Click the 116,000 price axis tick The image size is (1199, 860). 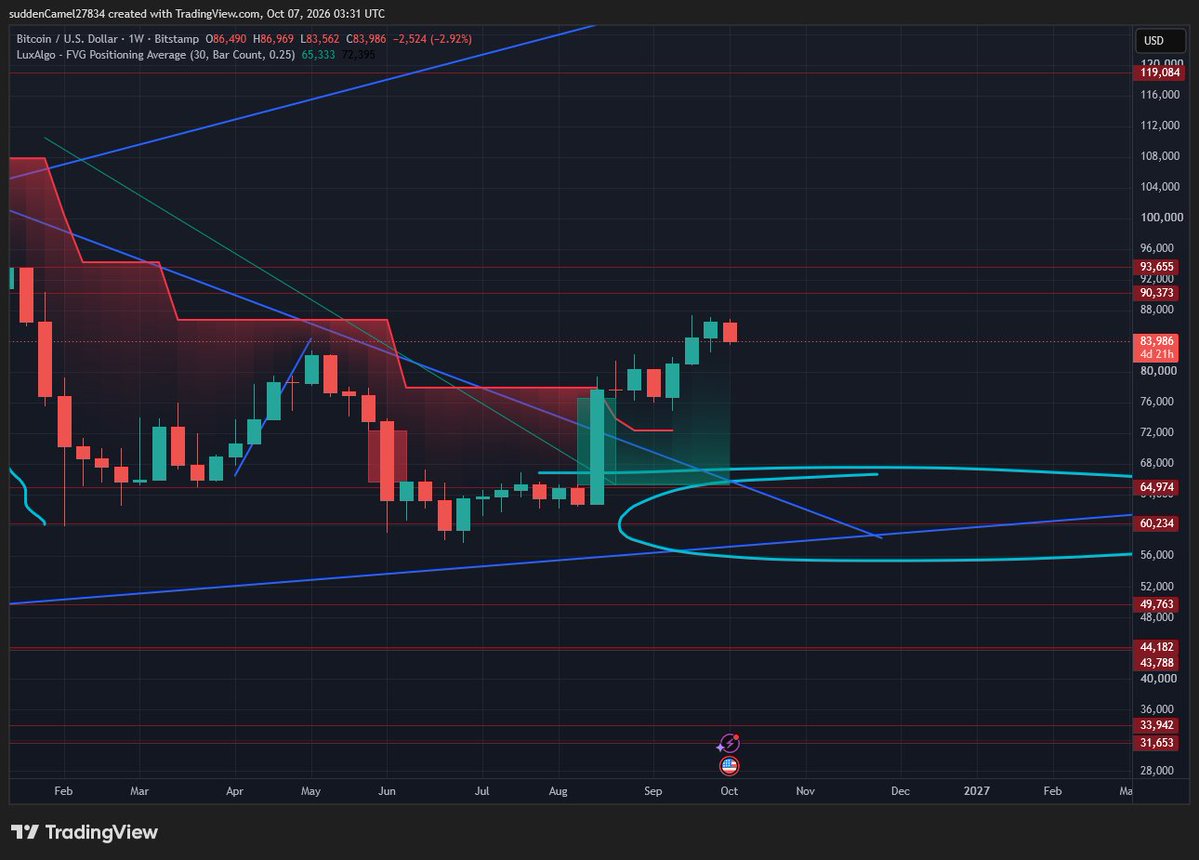pos(1160,95)
